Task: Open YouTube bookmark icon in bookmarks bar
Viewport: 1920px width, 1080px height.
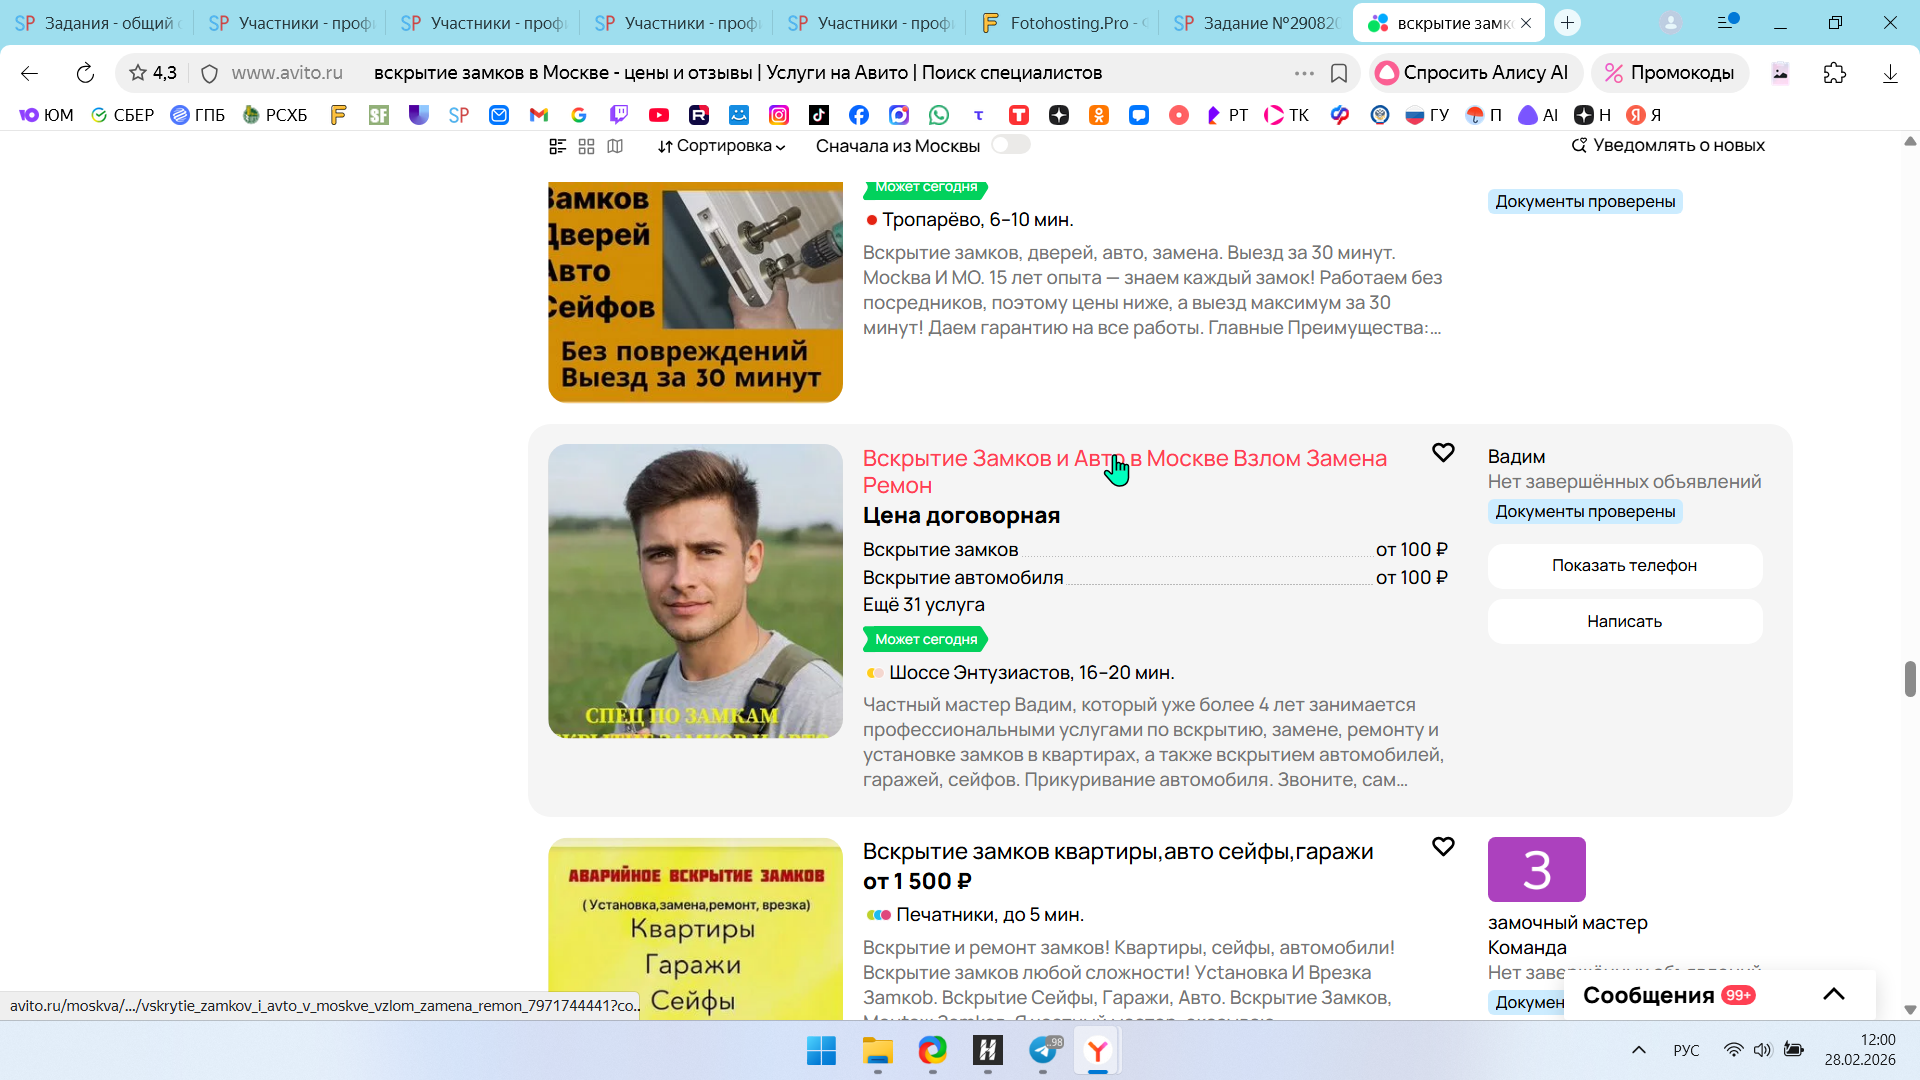Action: (x=659, y=115)
